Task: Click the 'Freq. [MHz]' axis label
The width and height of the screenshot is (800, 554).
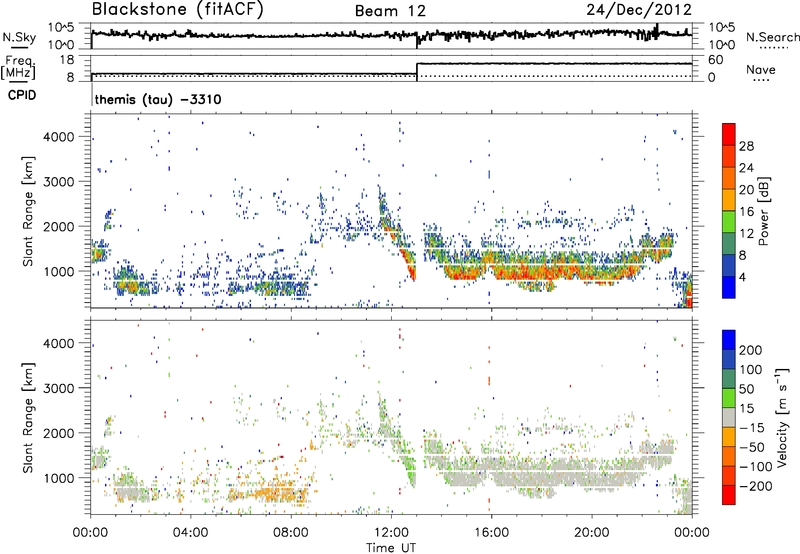Action: pos(19,67)
